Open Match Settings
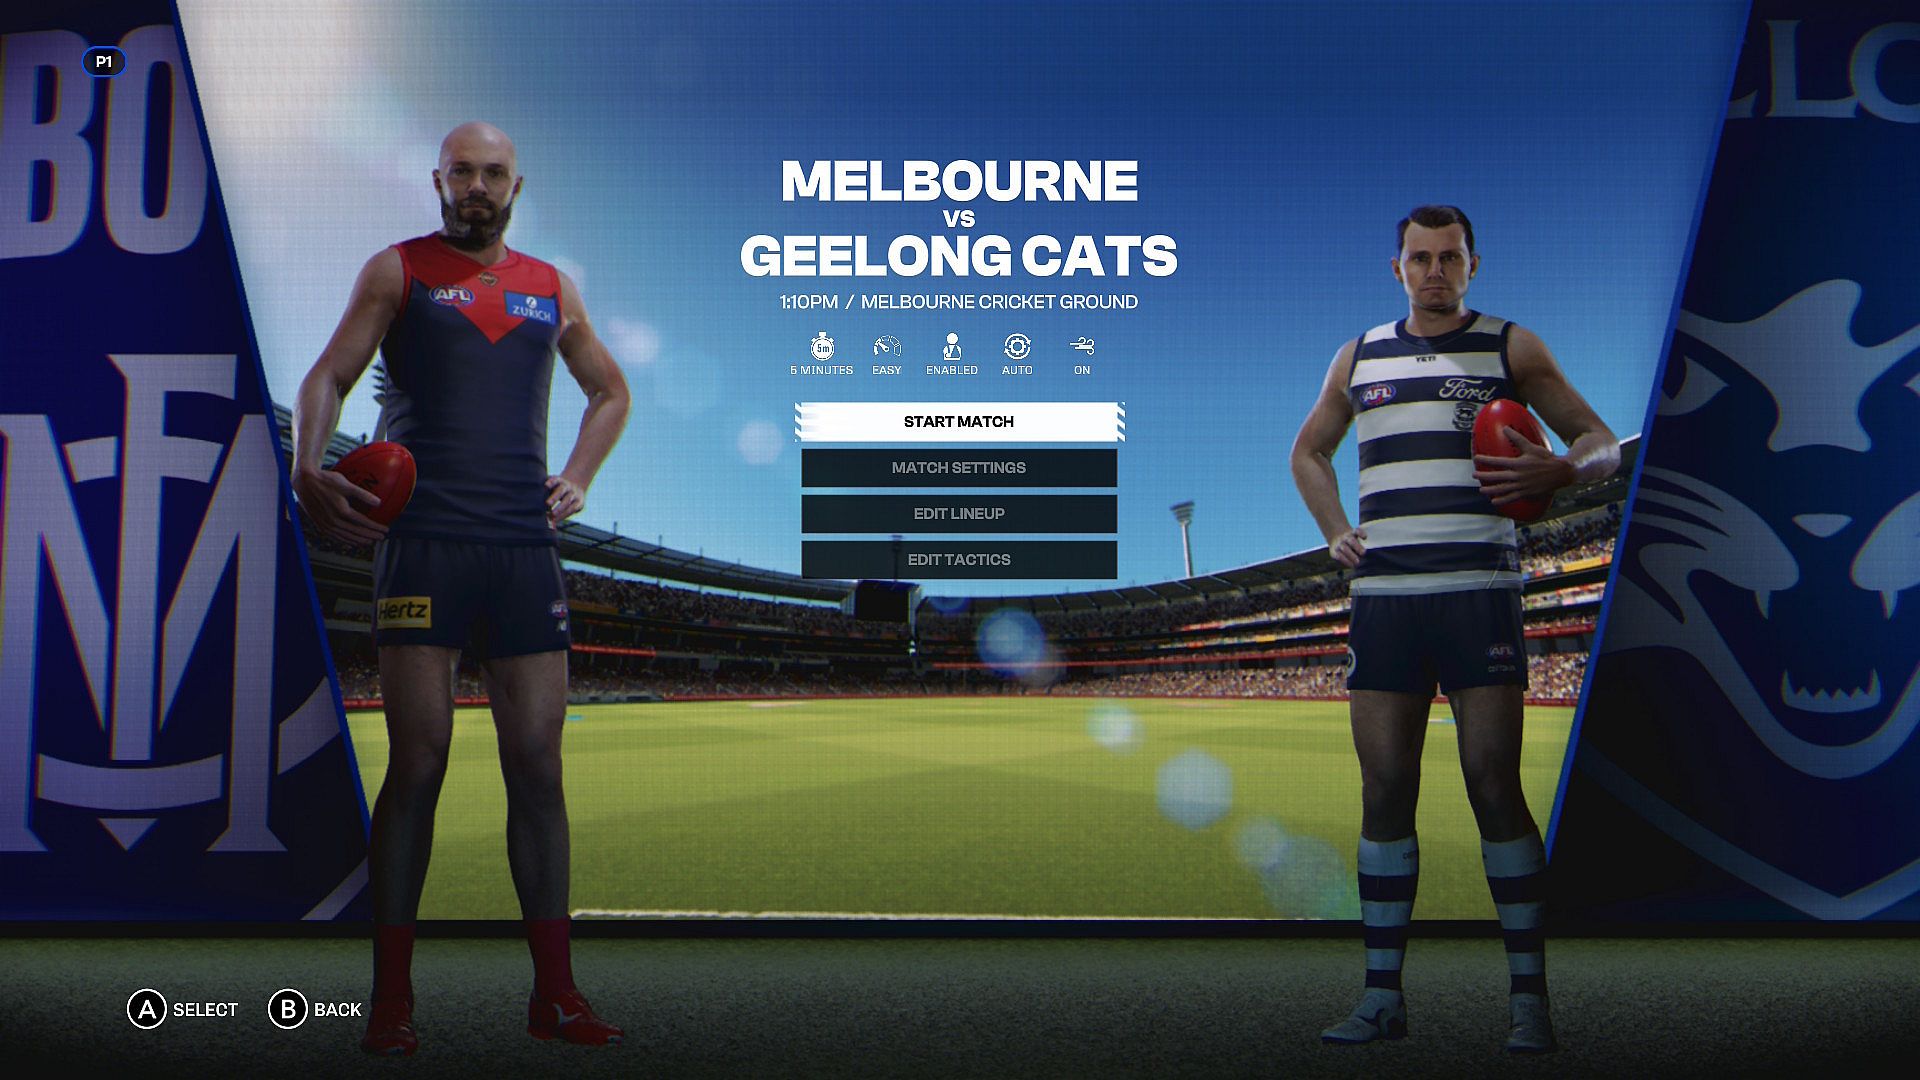Image resolution: width=1920 pixels, height=1080 pixels. tap(959, 468)
